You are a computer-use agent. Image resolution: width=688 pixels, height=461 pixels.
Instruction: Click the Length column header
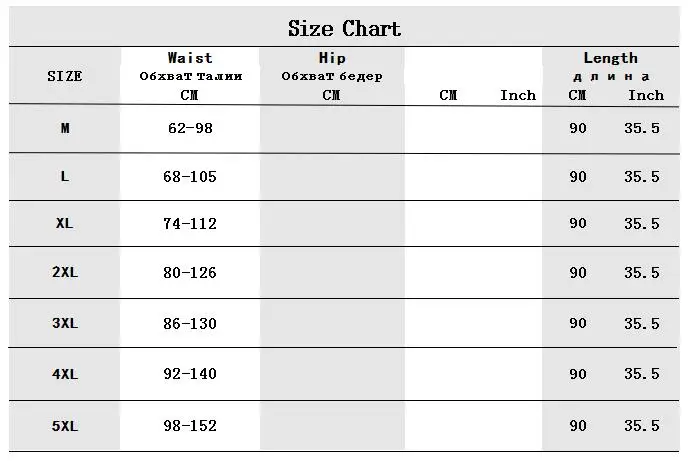click(x=610, y=58)
